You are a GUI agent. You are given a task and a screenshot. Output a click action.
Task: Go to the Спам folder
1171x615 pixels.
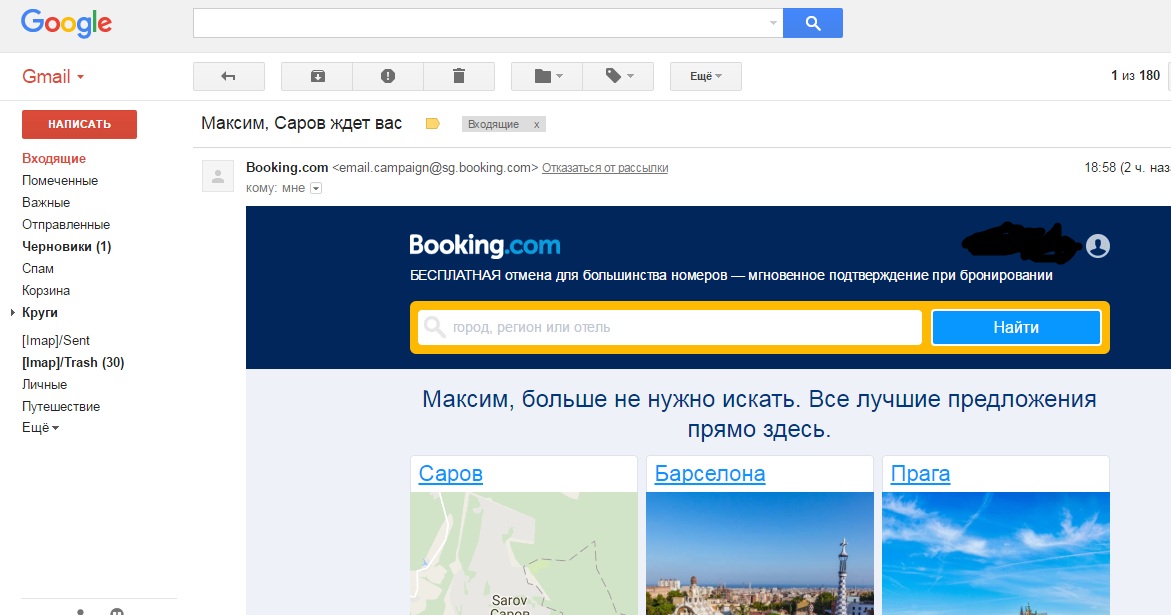[x=38, y=269]
